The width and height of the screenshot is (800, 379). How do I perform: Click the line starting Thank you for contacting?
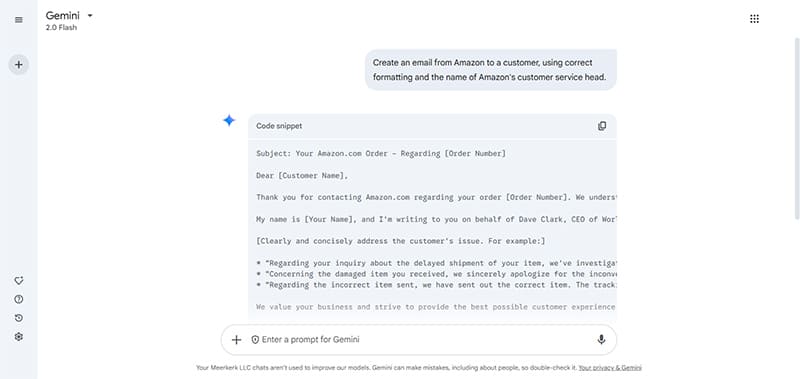[436, 197]
